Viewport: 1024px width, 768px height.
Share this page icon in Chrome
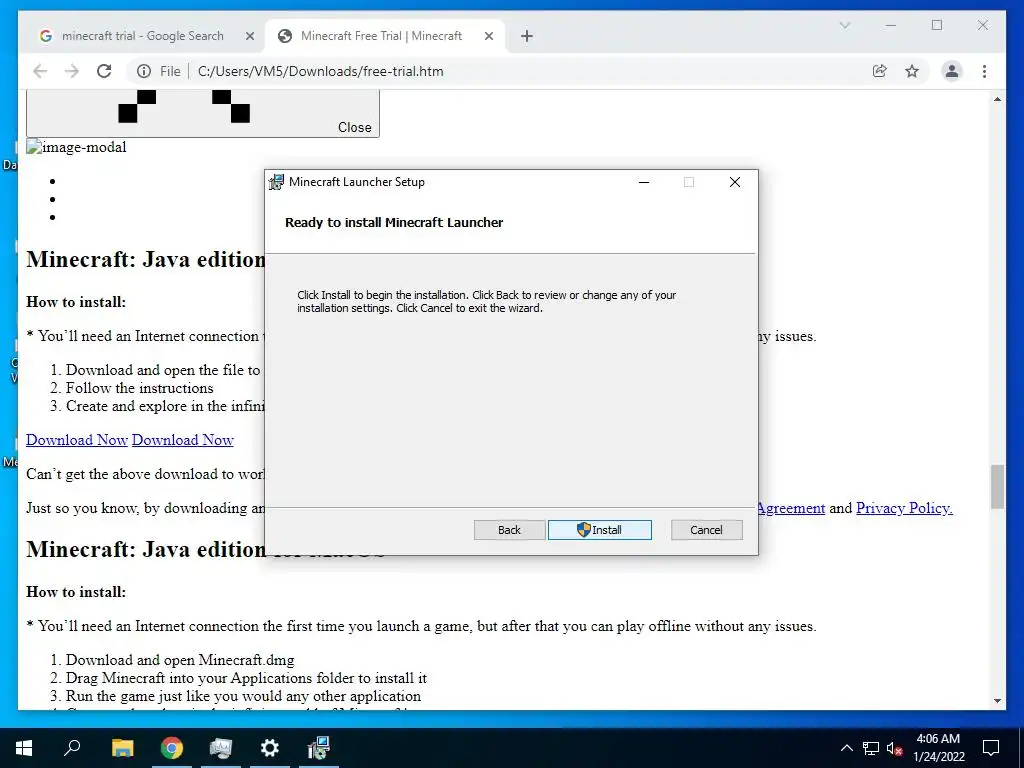[x=880, y=71]
